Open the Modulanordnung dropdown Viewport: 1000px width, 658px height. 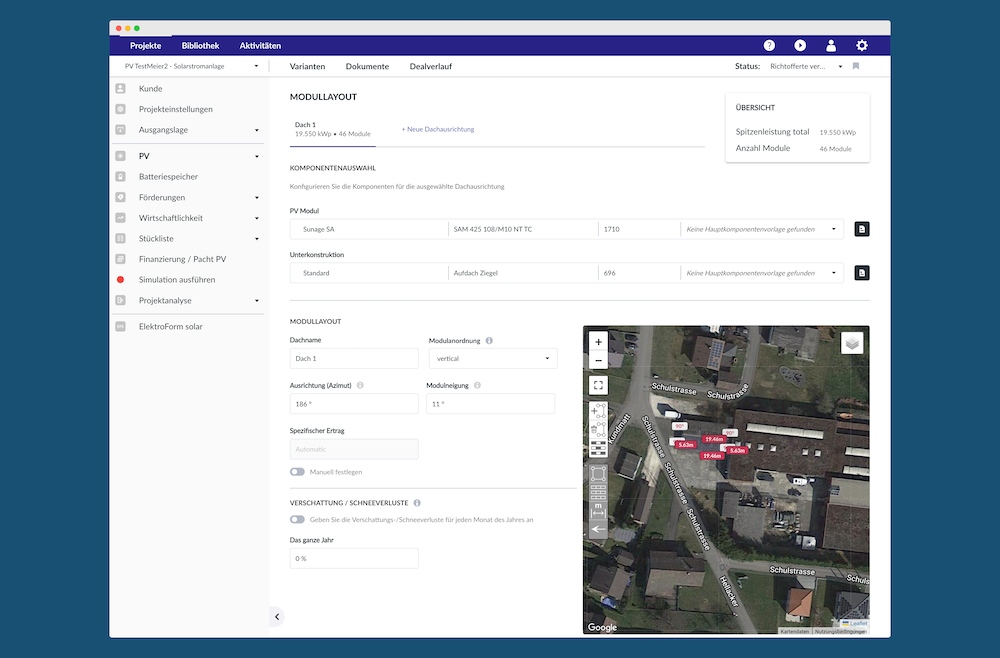tap(492, 358)
